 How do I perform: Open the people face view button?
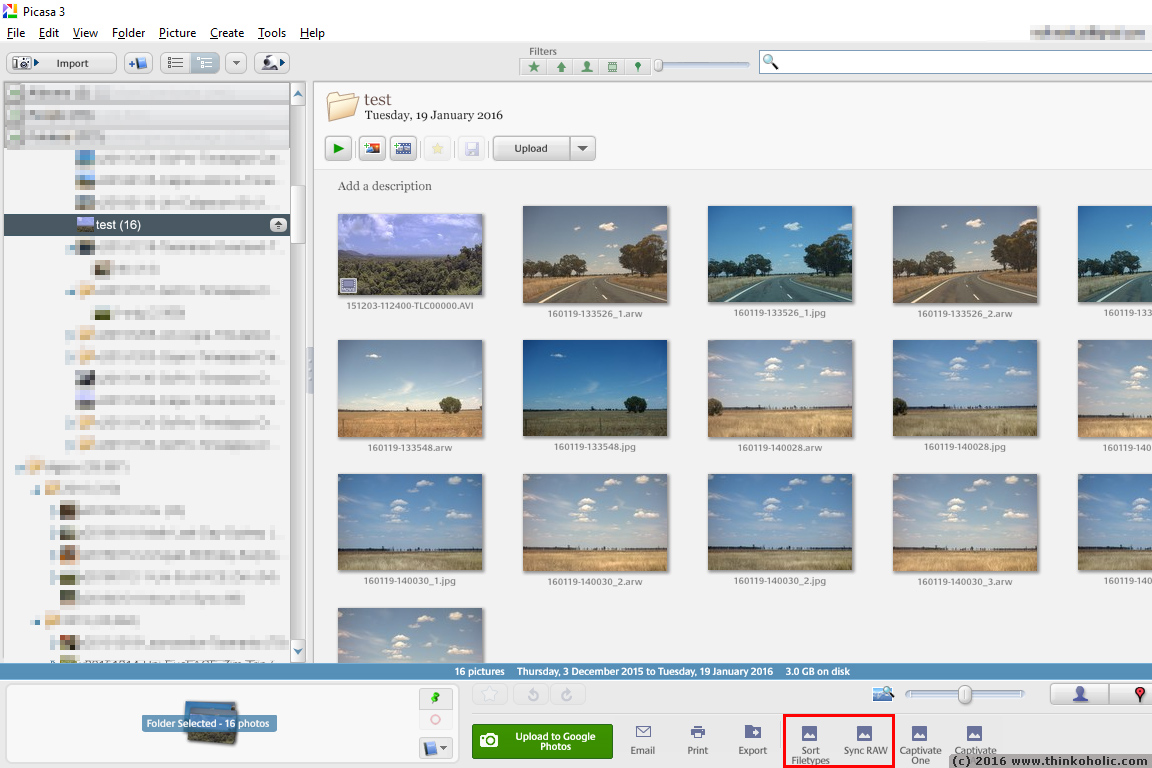point(270,63)
